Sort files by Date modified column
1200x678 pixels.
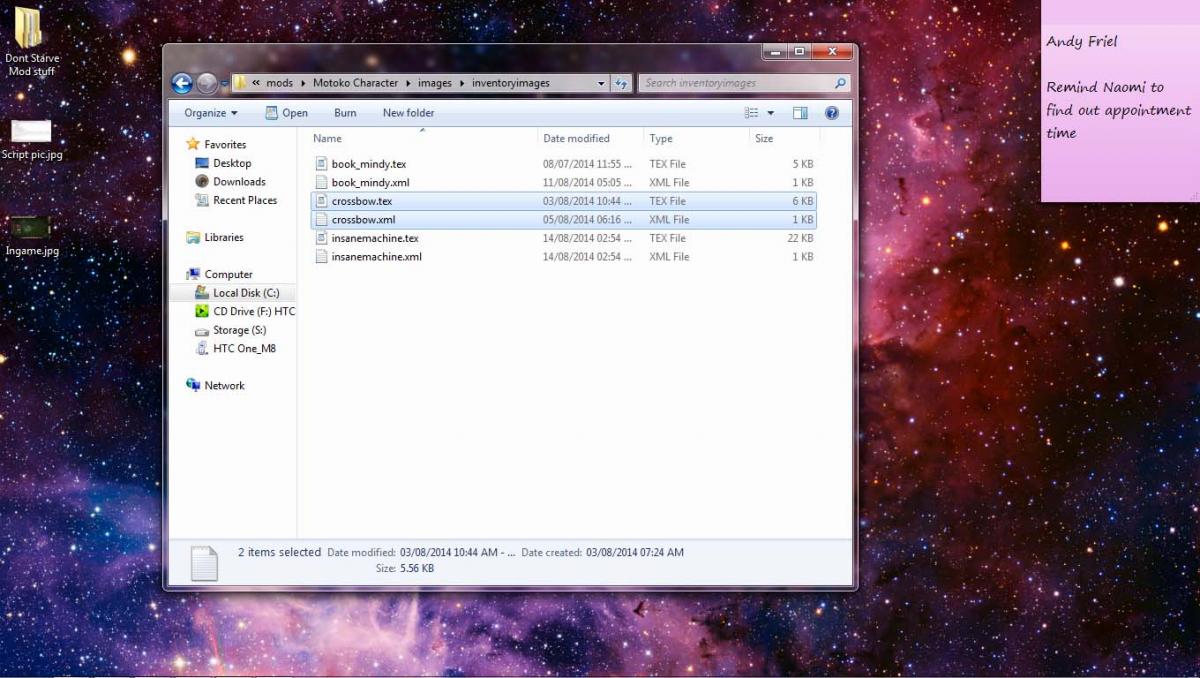(x=576, y=139)
